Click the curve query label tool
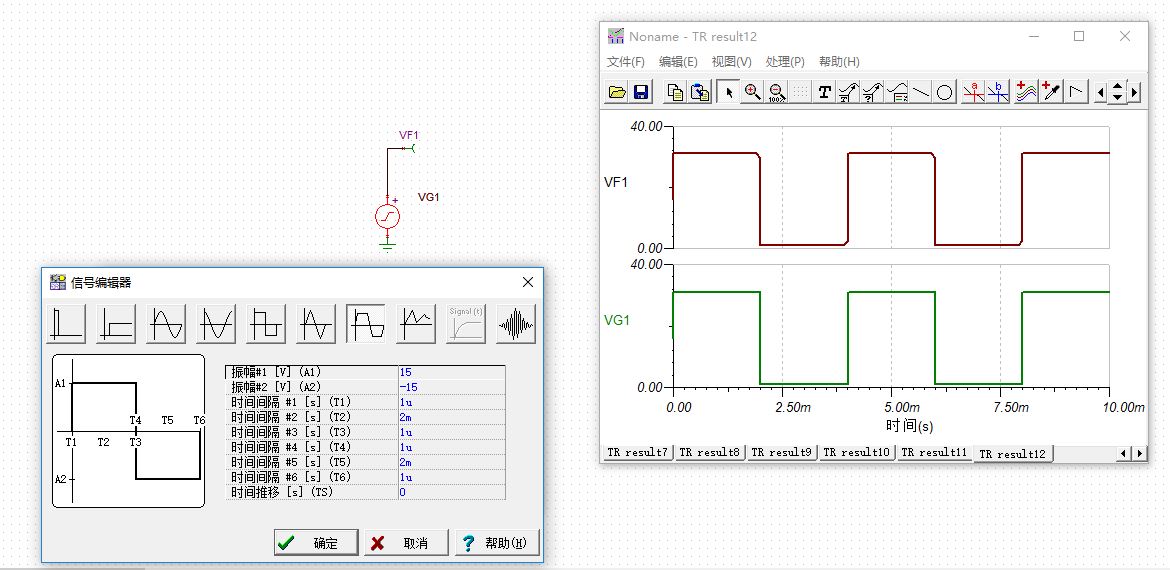The height and width of the screenshot is (570, 1170). click(872, 92)
